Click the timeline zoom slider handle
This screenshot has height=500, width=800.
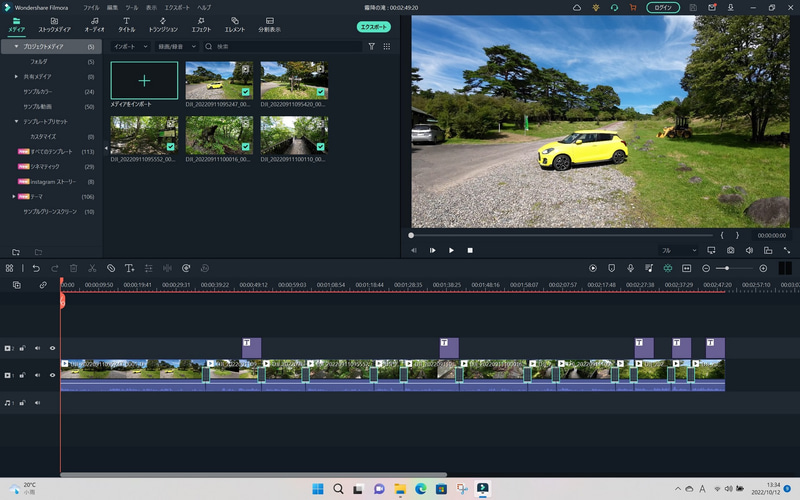coord(727,268)
